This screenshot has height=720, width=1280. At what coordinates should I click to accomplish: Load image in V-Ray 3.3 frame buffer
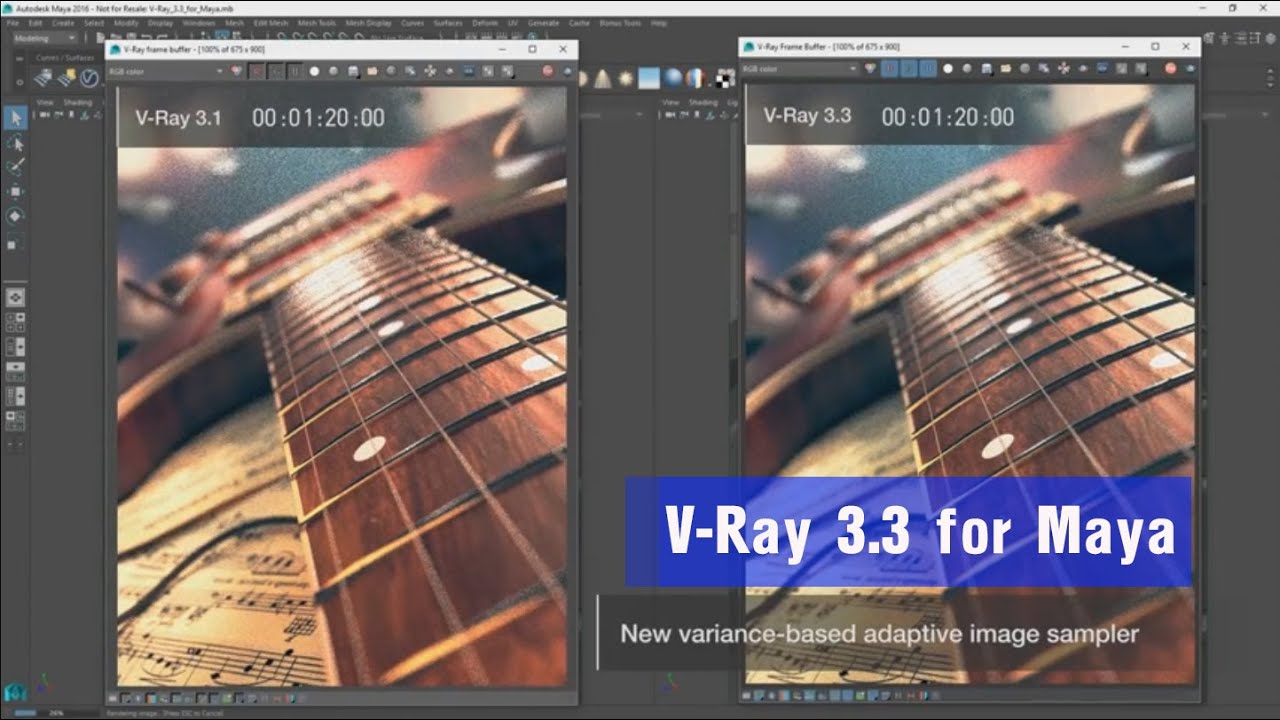(1005, 69)
